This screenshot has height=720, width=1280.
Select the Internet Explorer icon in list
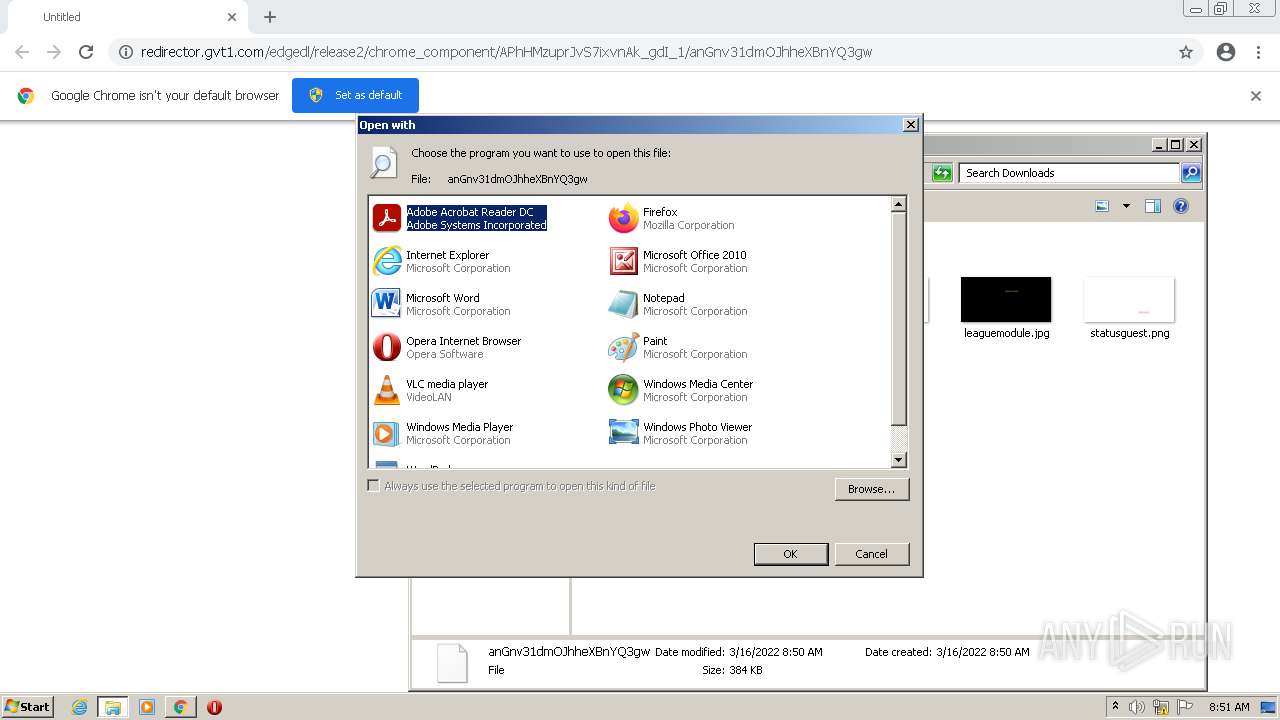coord(386,261)
